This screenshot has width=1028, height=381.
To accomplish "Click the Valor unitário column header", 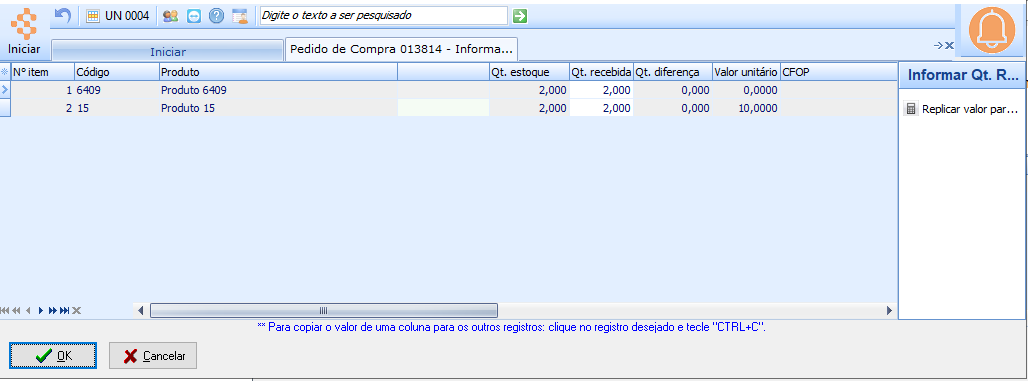I will pyautogui.click(x=746, y=72).
